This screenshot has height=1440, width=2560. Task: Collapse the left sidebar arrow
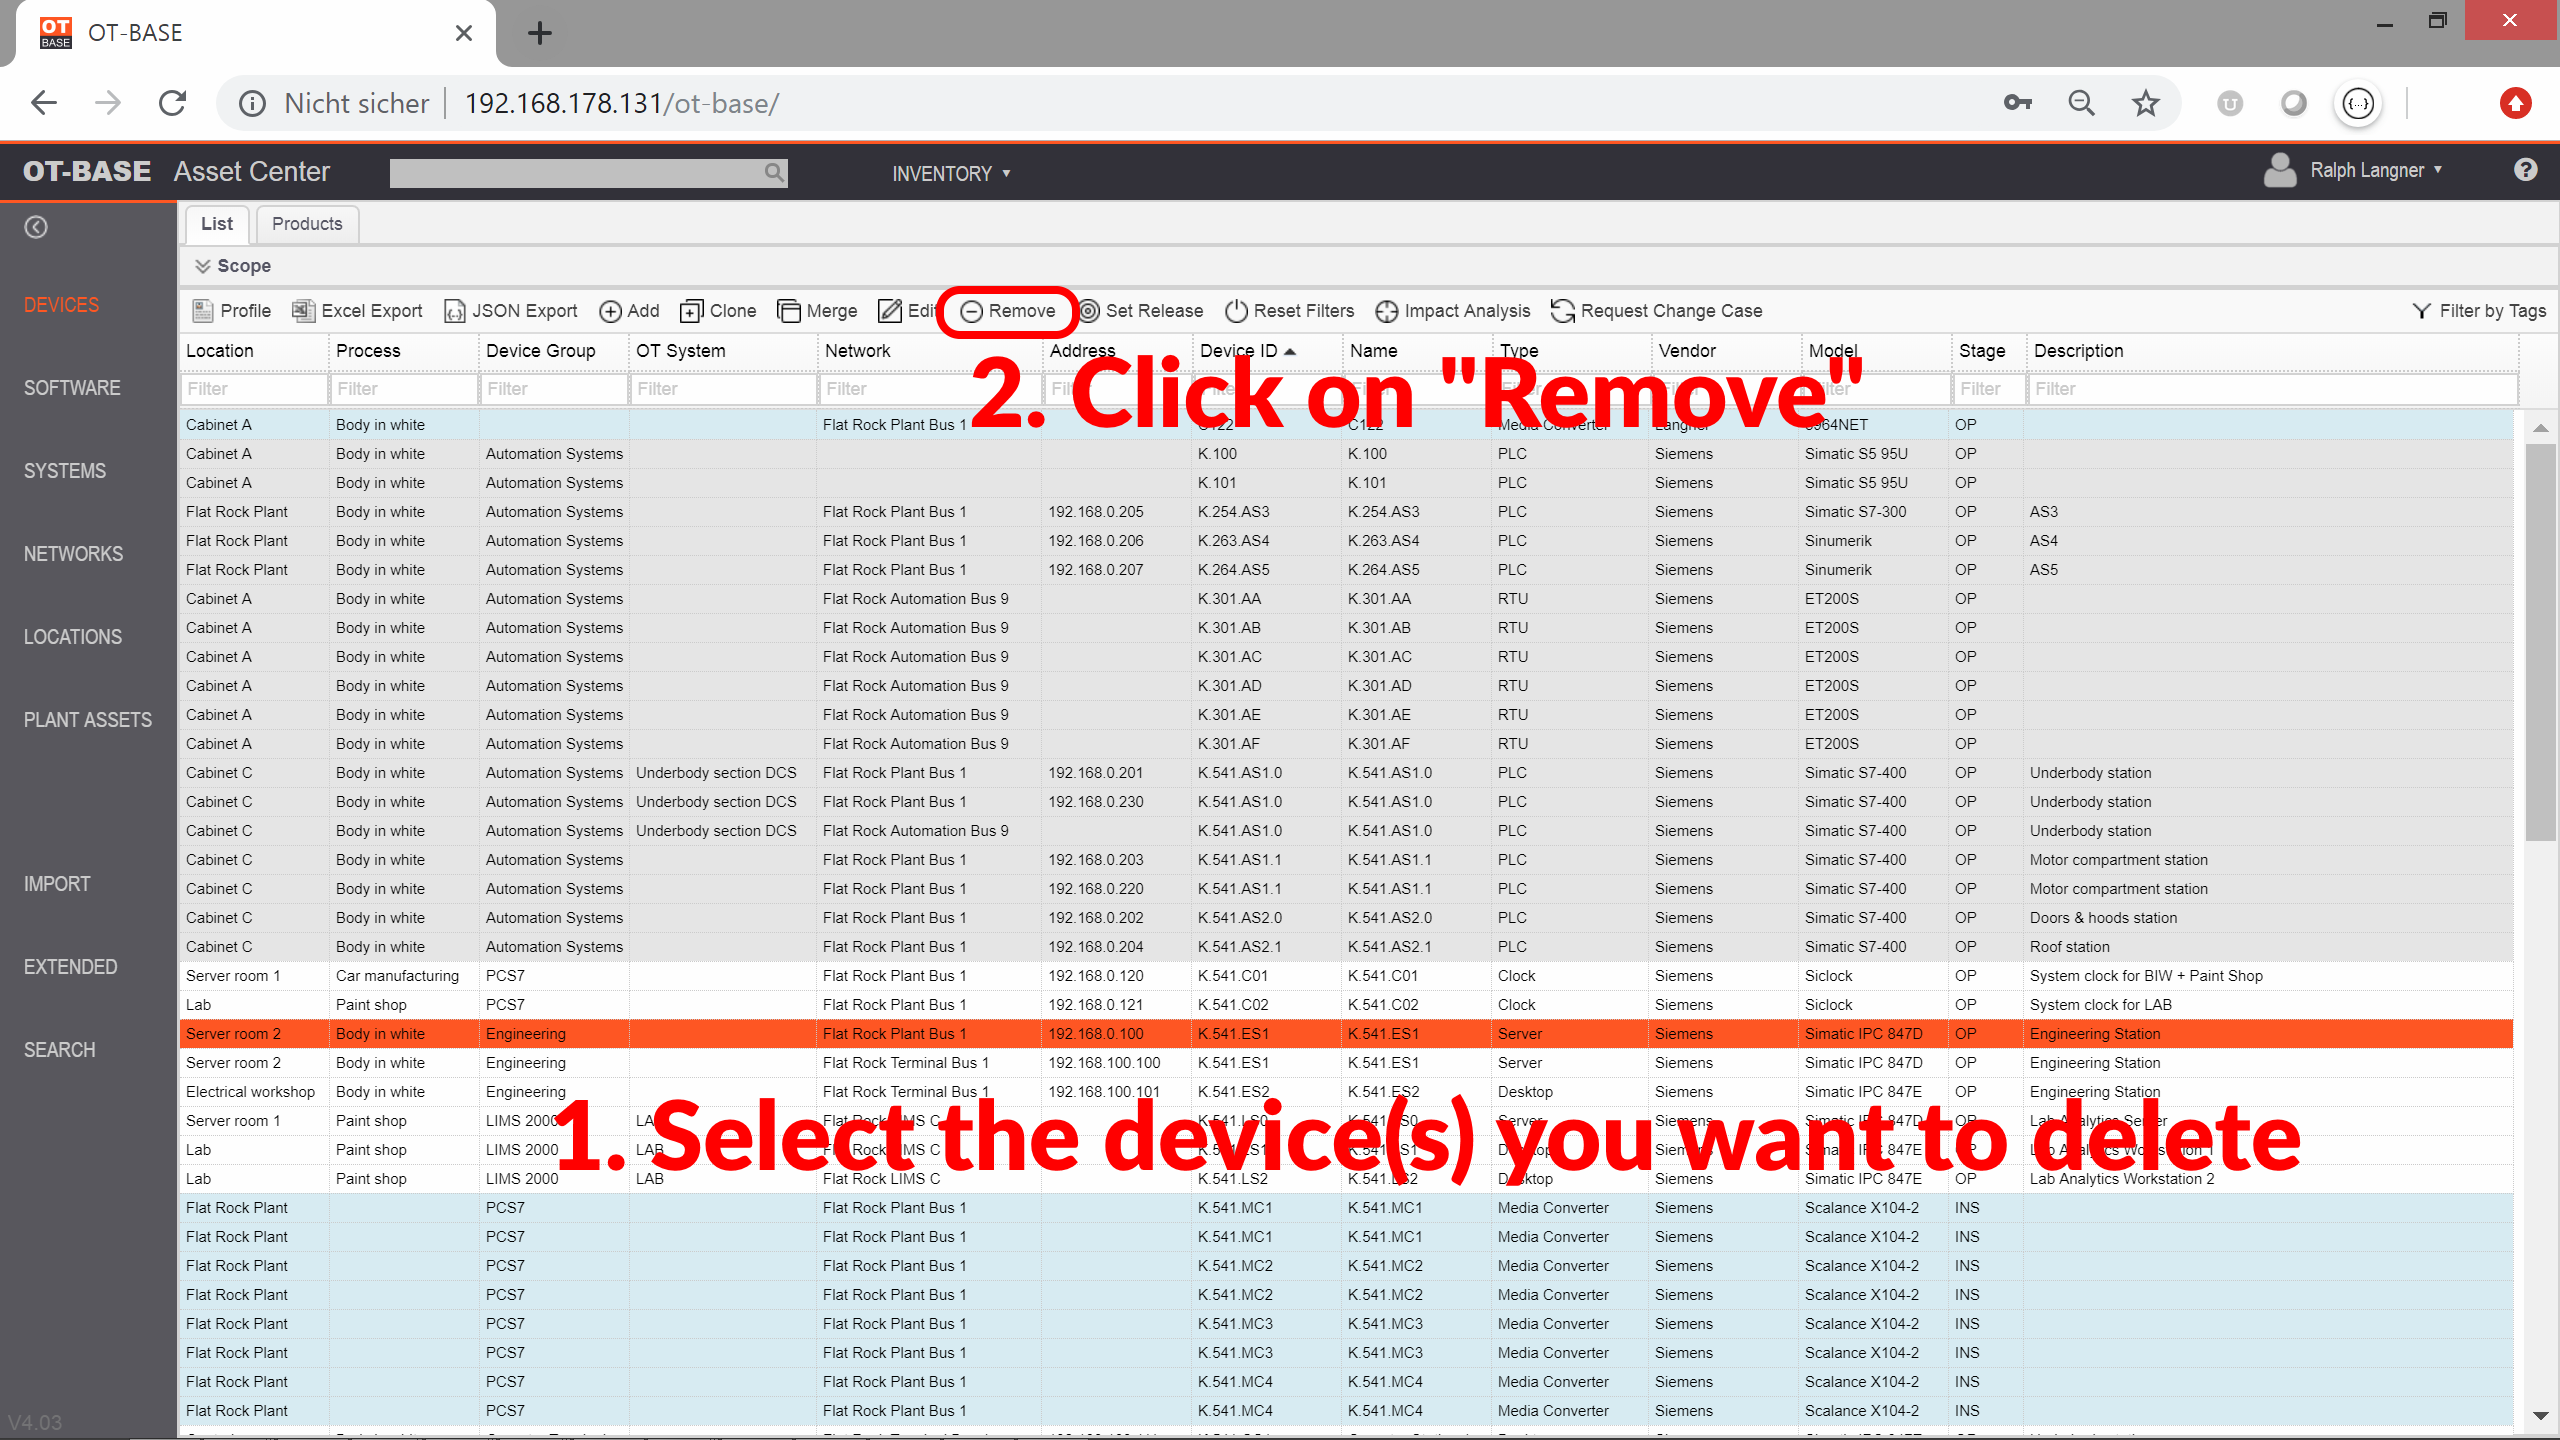click(x=36, y=227)
